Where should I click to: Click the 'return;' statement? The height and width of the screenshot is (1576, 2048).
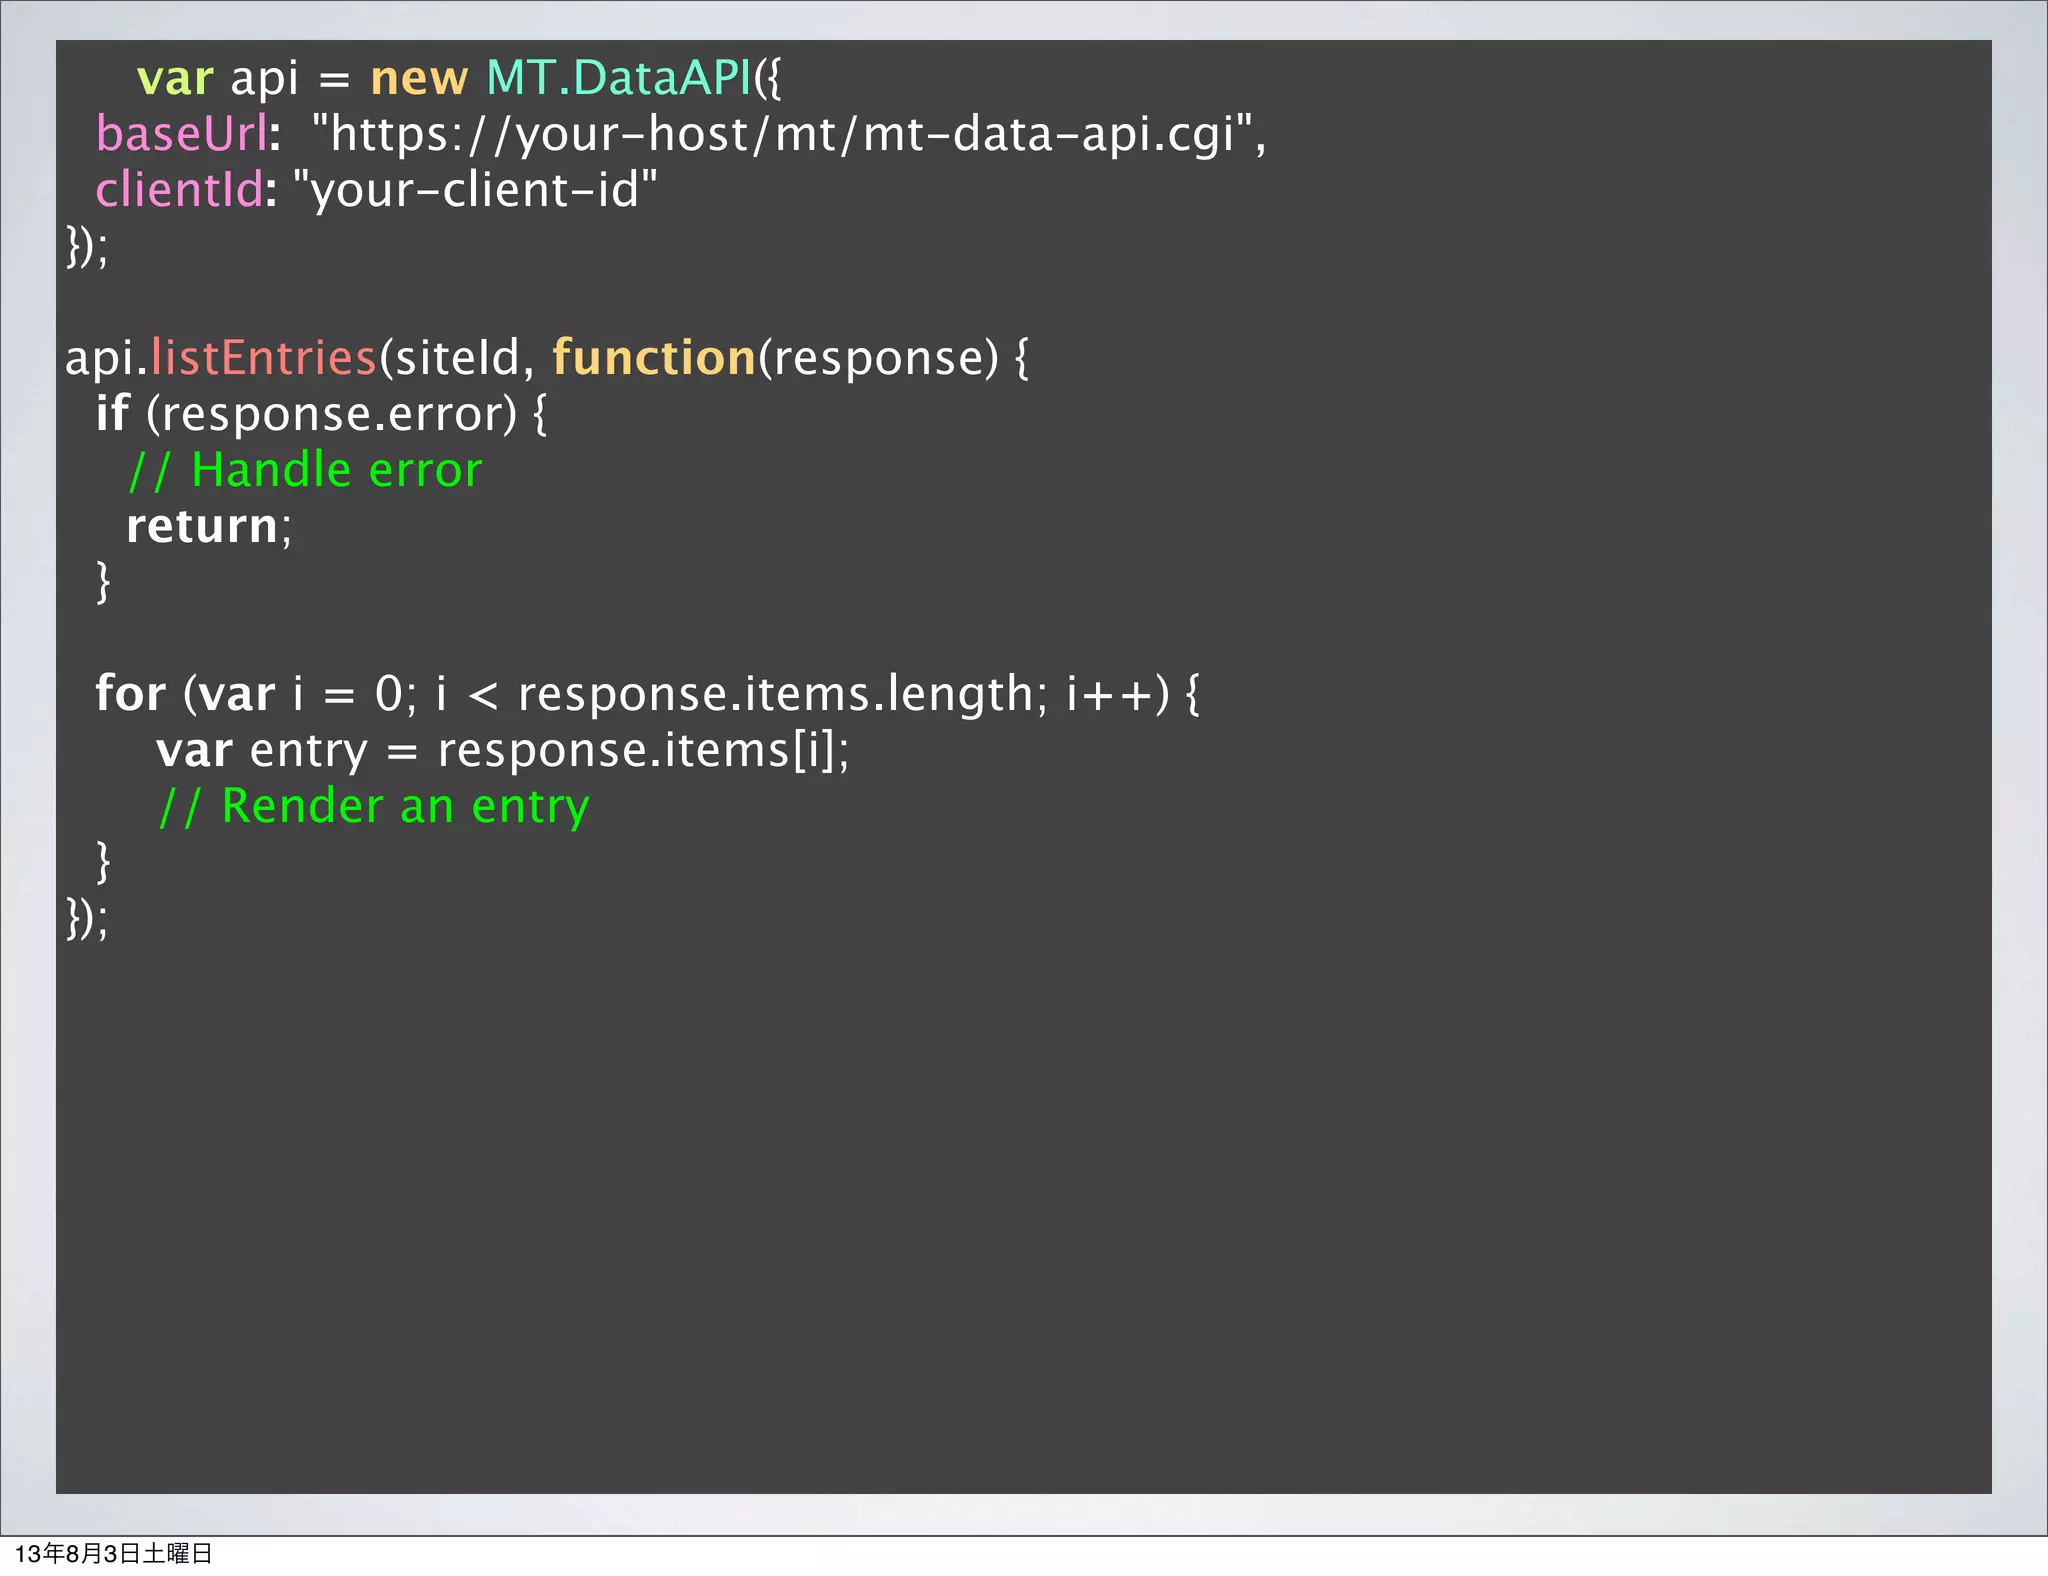(209, 527)
